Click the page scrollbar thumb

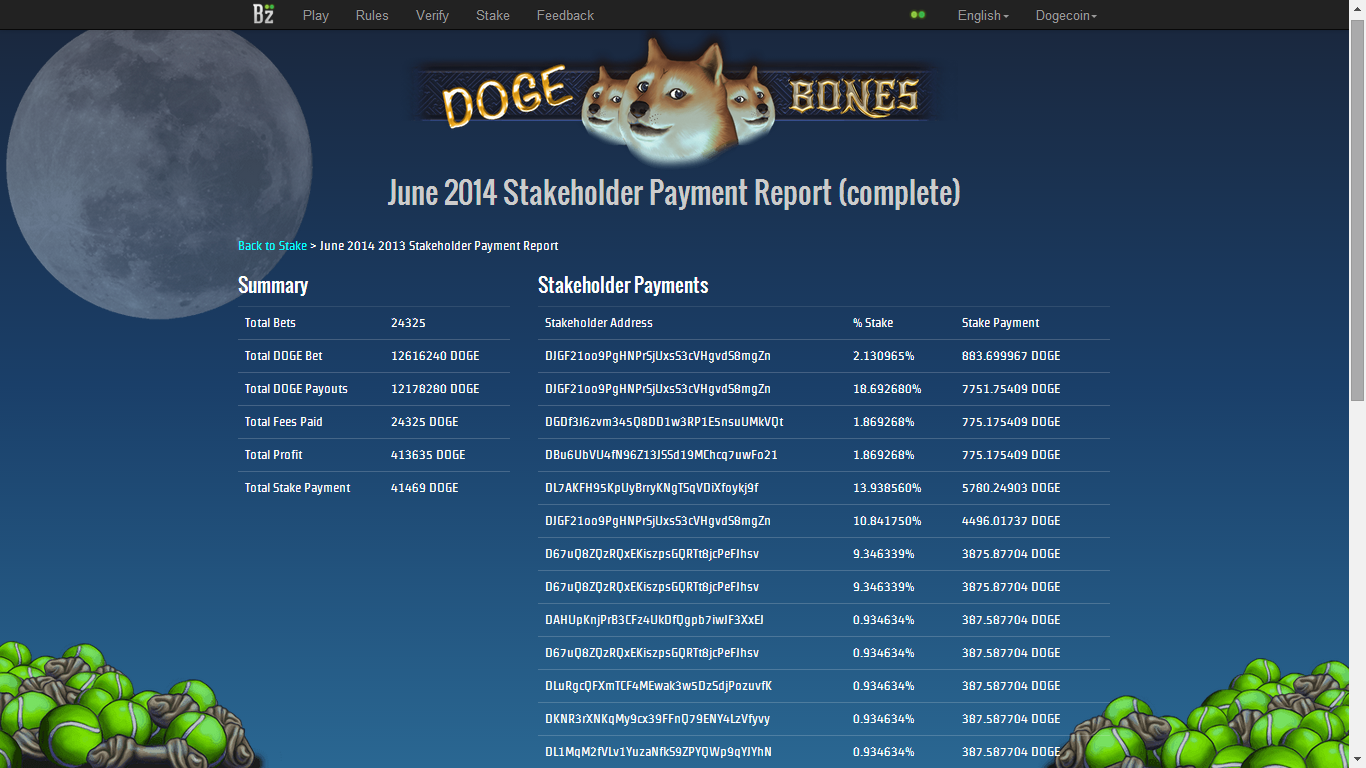click(1357, 210)
